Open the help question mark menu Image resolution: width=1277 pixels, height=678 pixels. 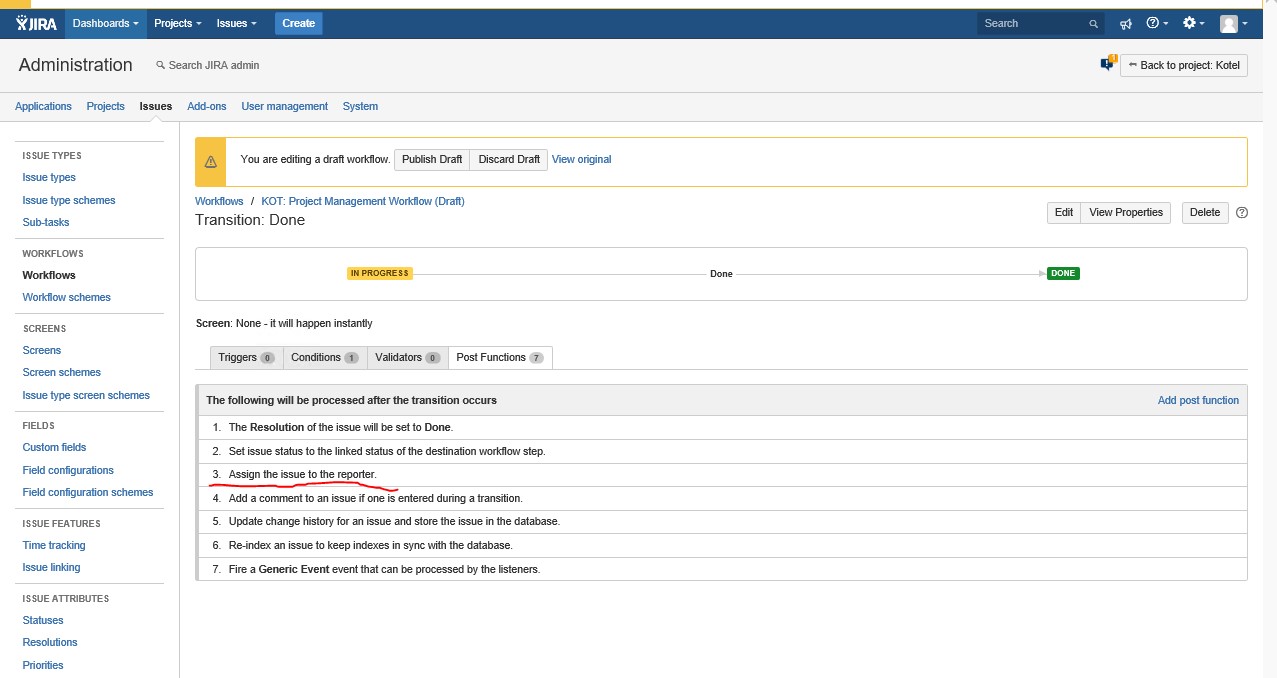[x=1156, y=23]
